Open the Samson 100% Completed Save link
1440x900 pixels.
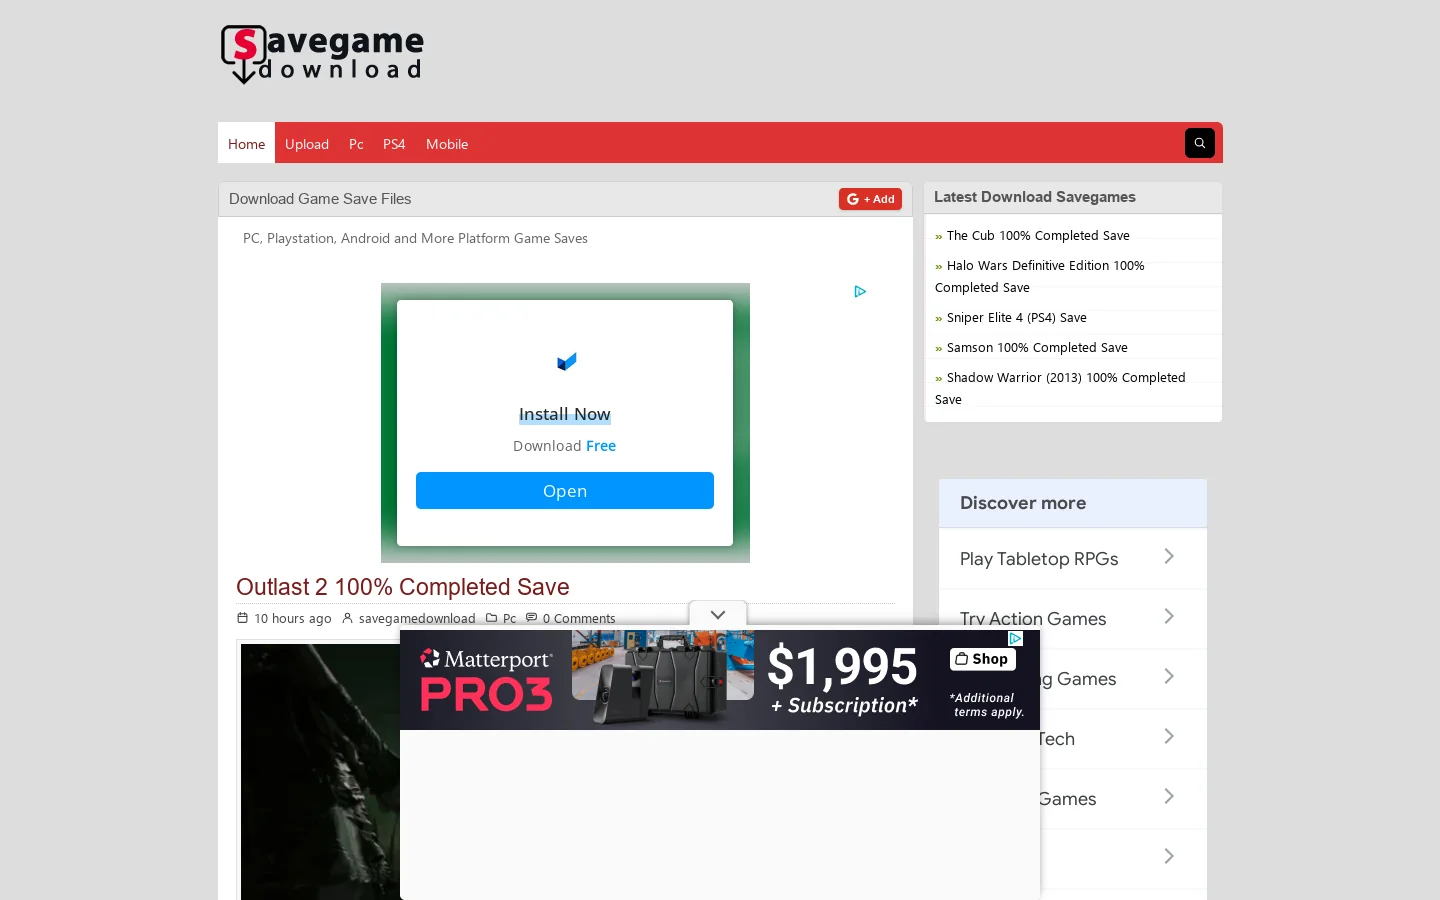tap(1037, 348)
